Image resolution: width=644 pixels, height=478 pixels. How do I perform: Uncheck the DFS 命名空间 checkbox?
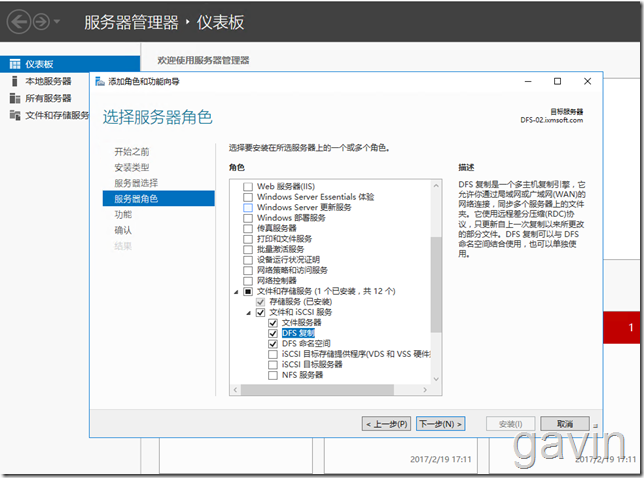click(x=273, y=344)
